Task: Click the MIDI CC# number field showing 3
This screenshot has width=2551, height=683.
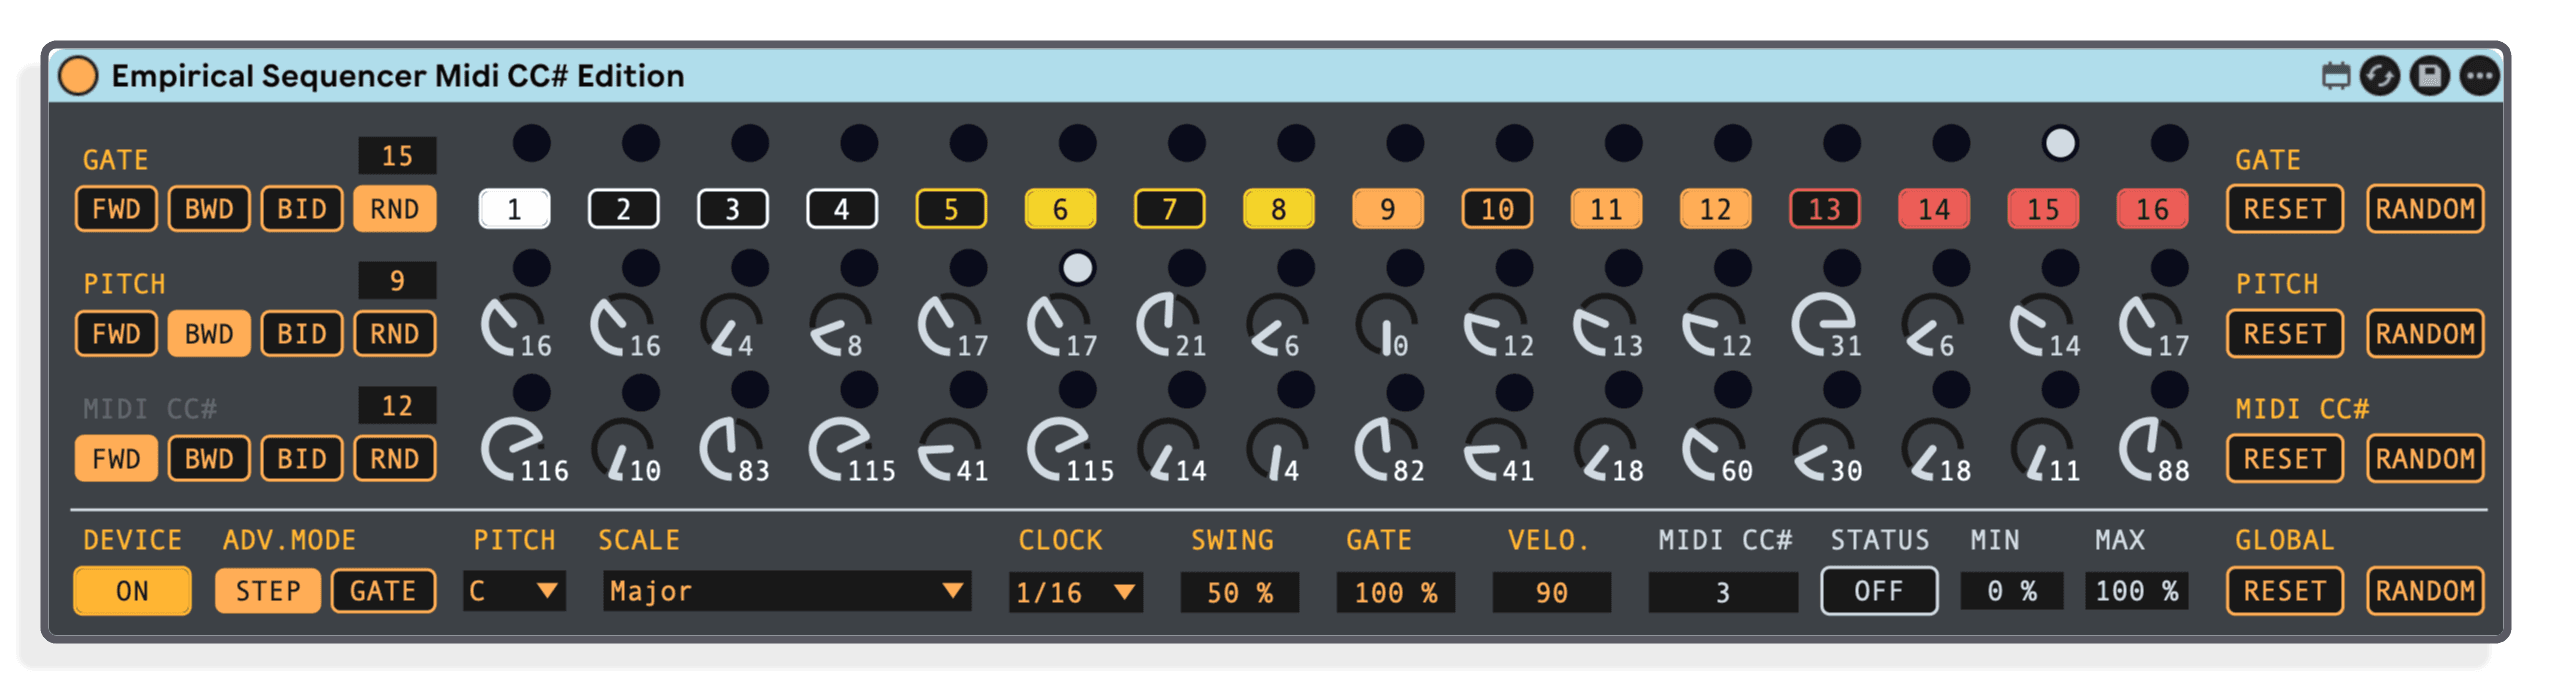Action: click(x=1722, y=592)
